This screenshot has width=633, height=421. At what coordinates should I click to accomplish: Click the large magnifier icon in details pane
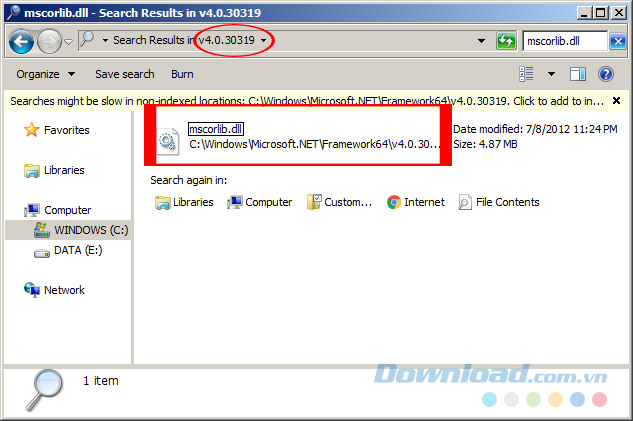(x=44, y=390)
